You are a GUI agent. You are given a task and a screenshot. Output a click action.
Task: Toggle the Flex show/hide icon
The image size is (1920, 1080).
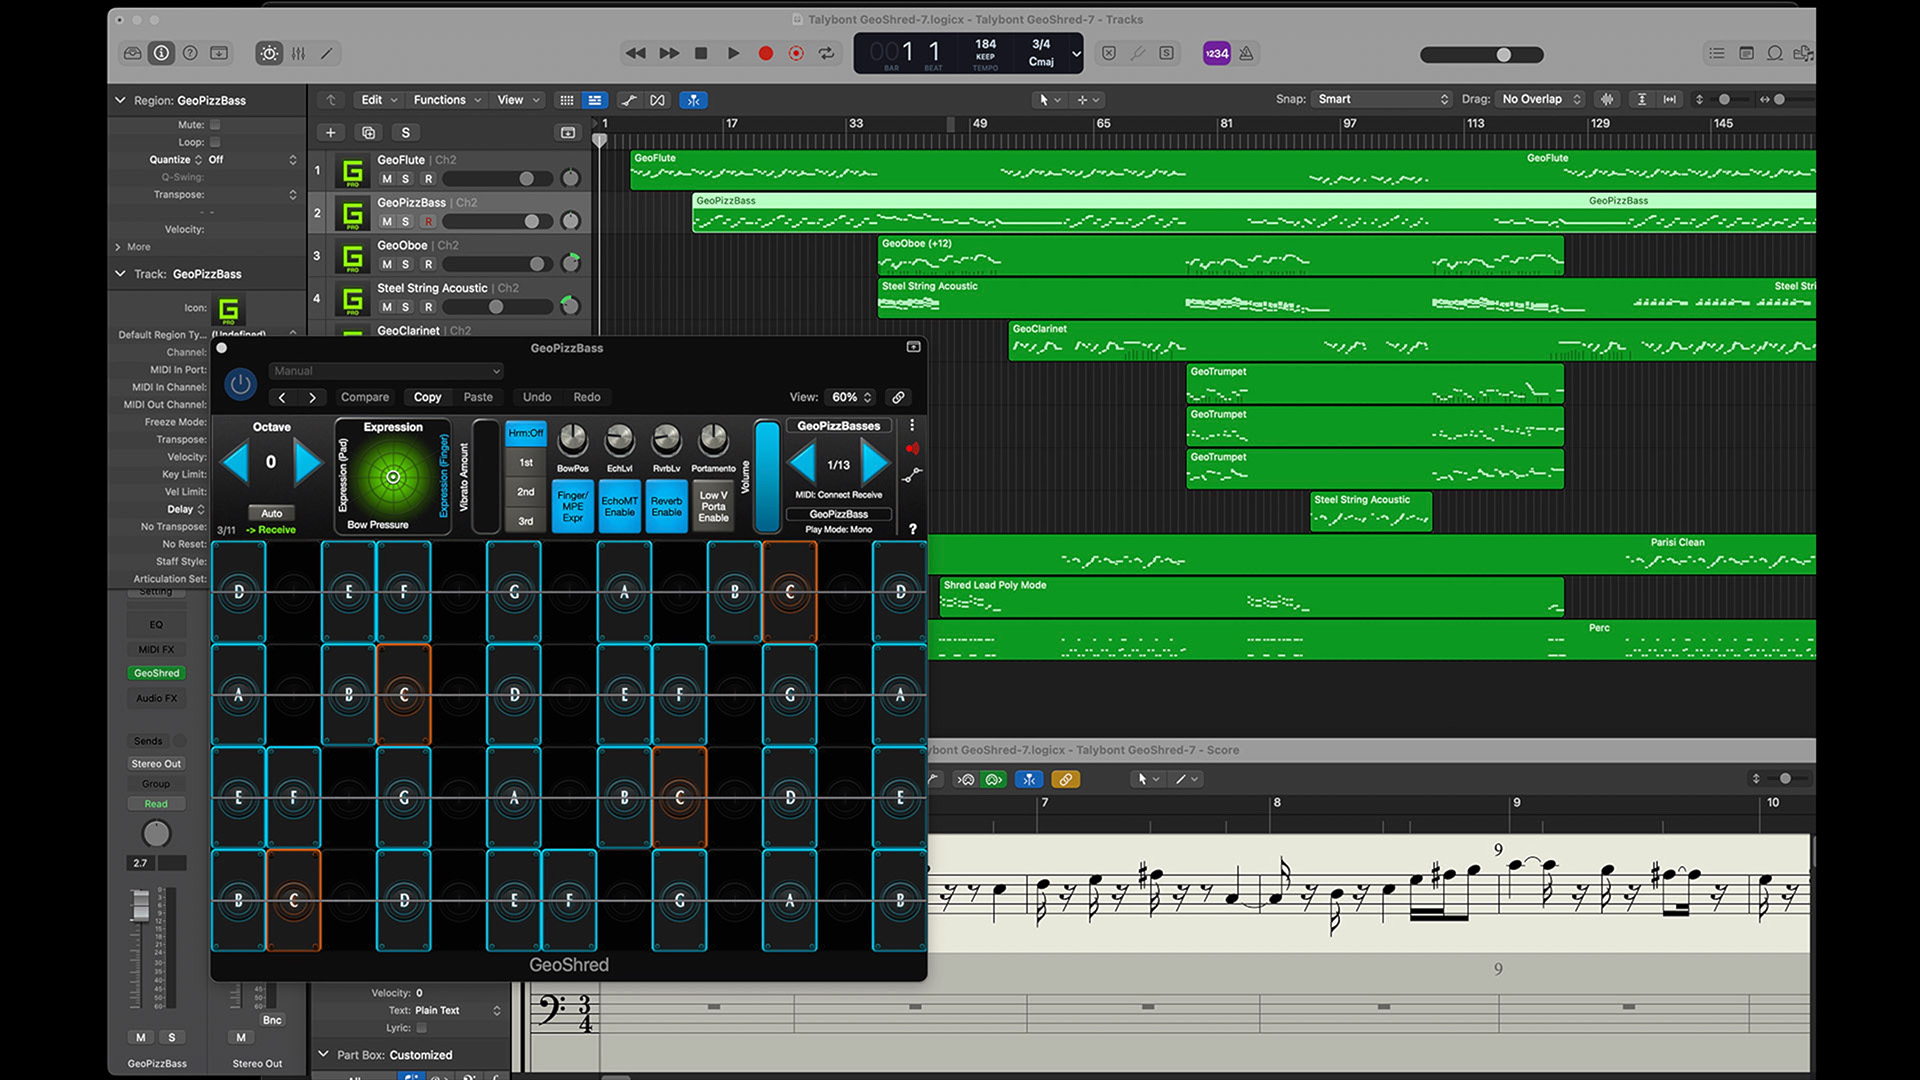657,100
